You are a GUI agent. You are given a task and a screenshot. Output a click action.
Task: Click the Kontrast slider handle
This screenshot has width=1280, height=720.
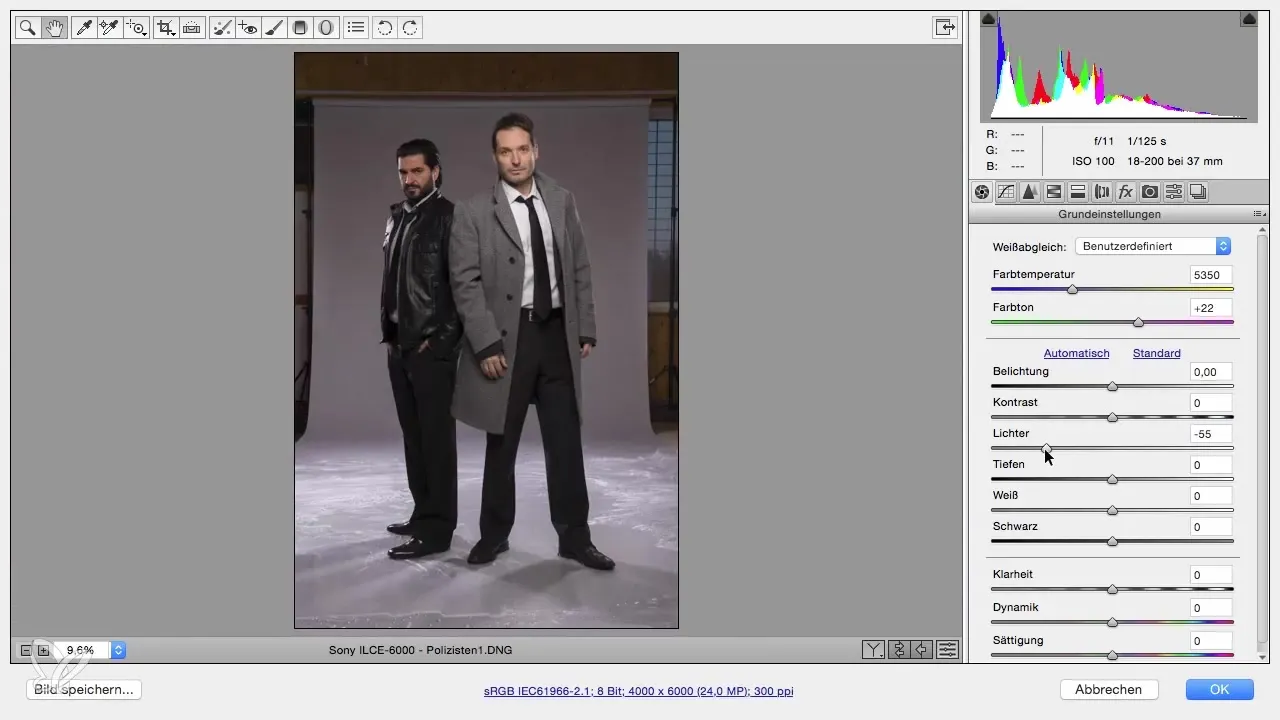(1112, 417)
